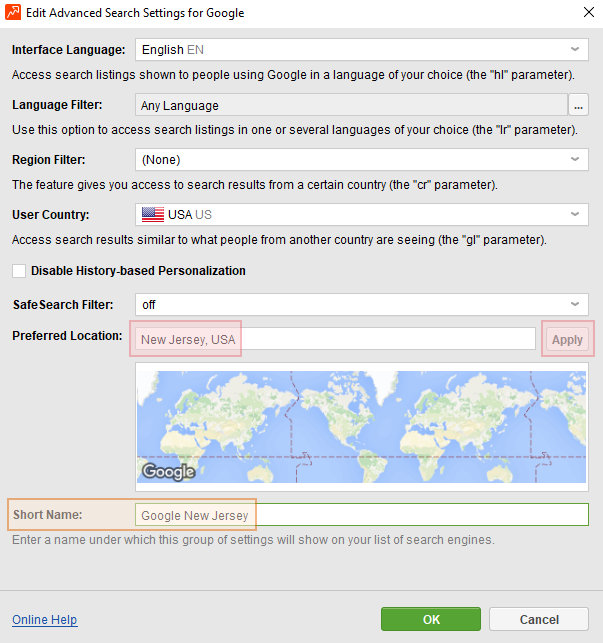Screen dimensions: 603x643
Task: Click the world map preview
Action: [x=361, y=427]
